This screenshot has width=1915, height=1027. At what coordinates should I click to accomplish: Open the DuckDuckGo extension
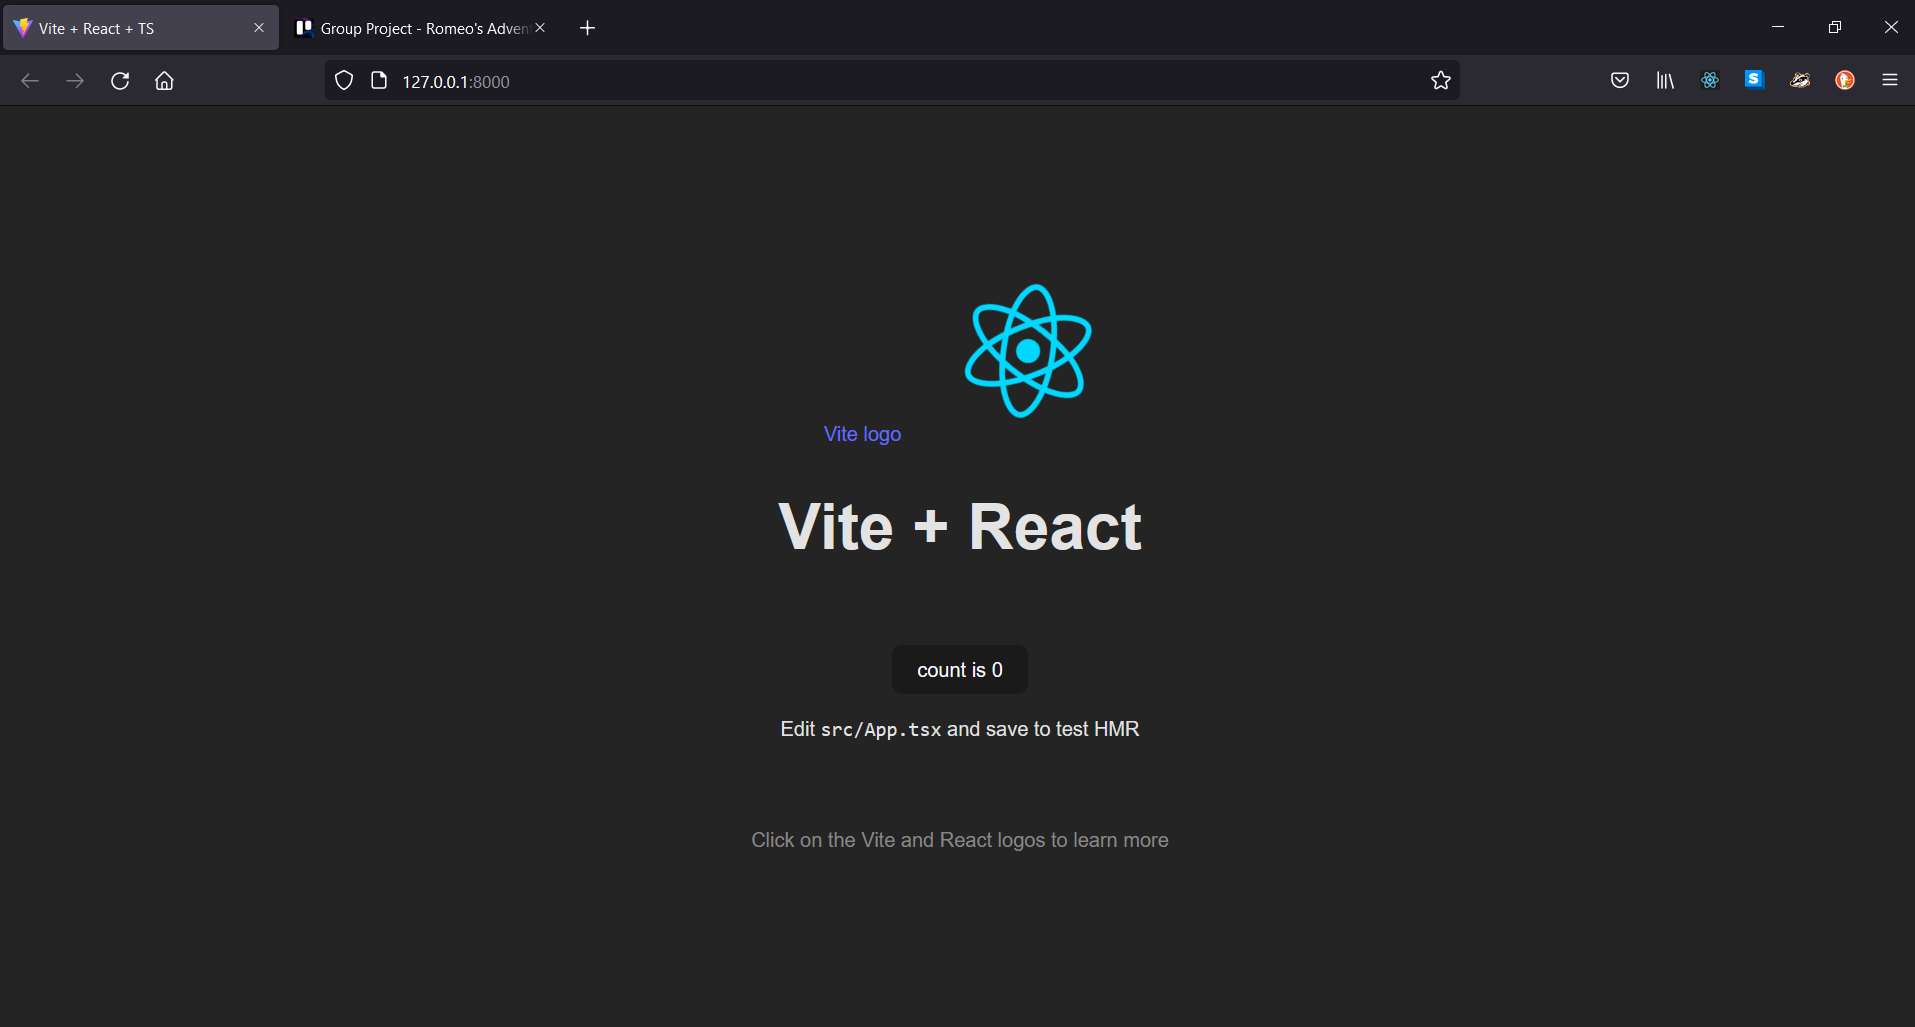pos(1845,81)
